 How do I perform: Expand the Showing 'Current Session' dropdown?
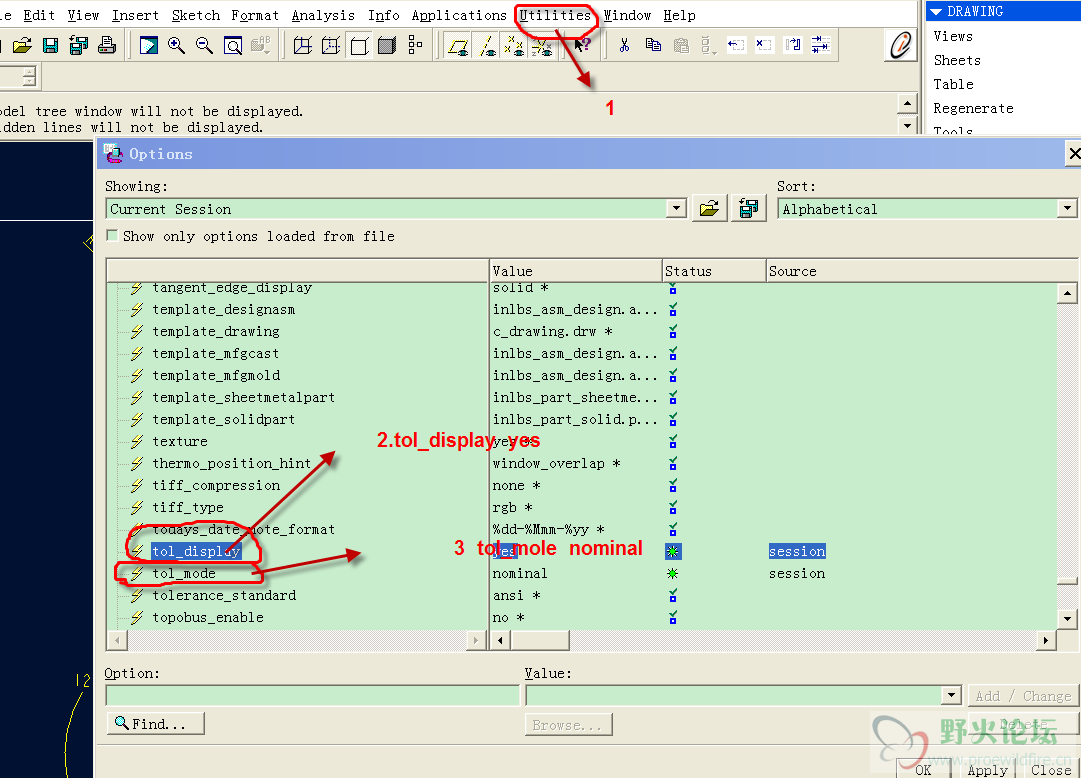(x=677, y=209)
